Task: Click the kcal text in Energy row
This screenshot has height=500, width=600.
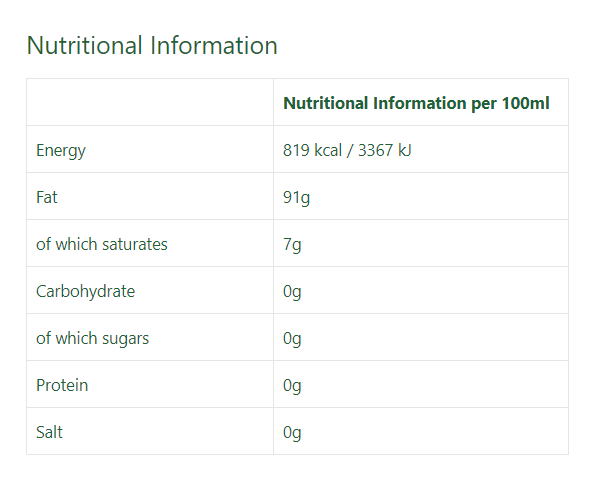Action: tap(328, 150)
